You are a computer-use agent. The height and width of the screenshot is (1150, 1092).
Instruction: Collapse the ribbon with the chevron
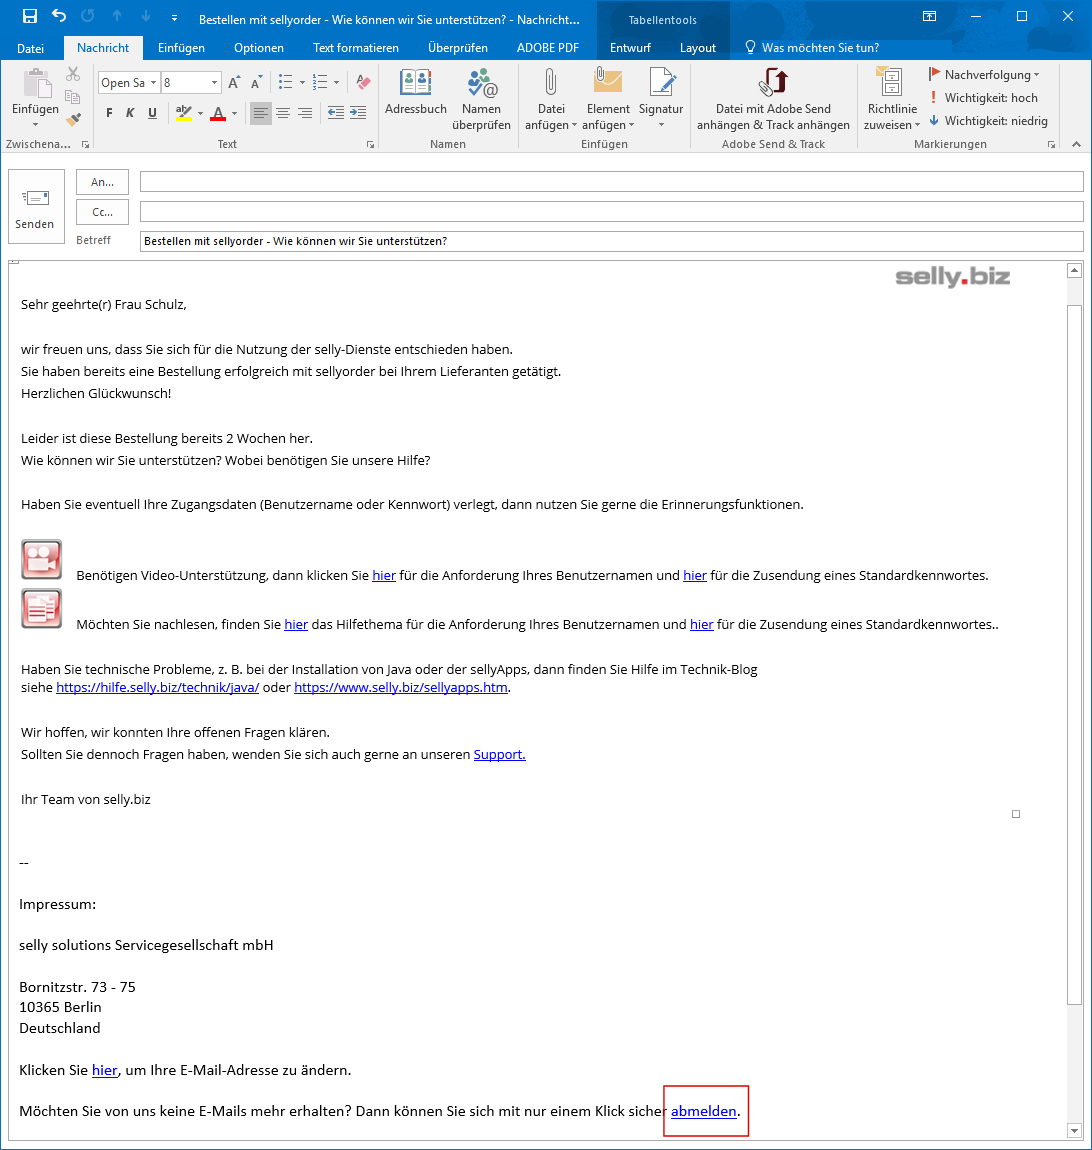pyautogui.click(x=1077, y=144)
